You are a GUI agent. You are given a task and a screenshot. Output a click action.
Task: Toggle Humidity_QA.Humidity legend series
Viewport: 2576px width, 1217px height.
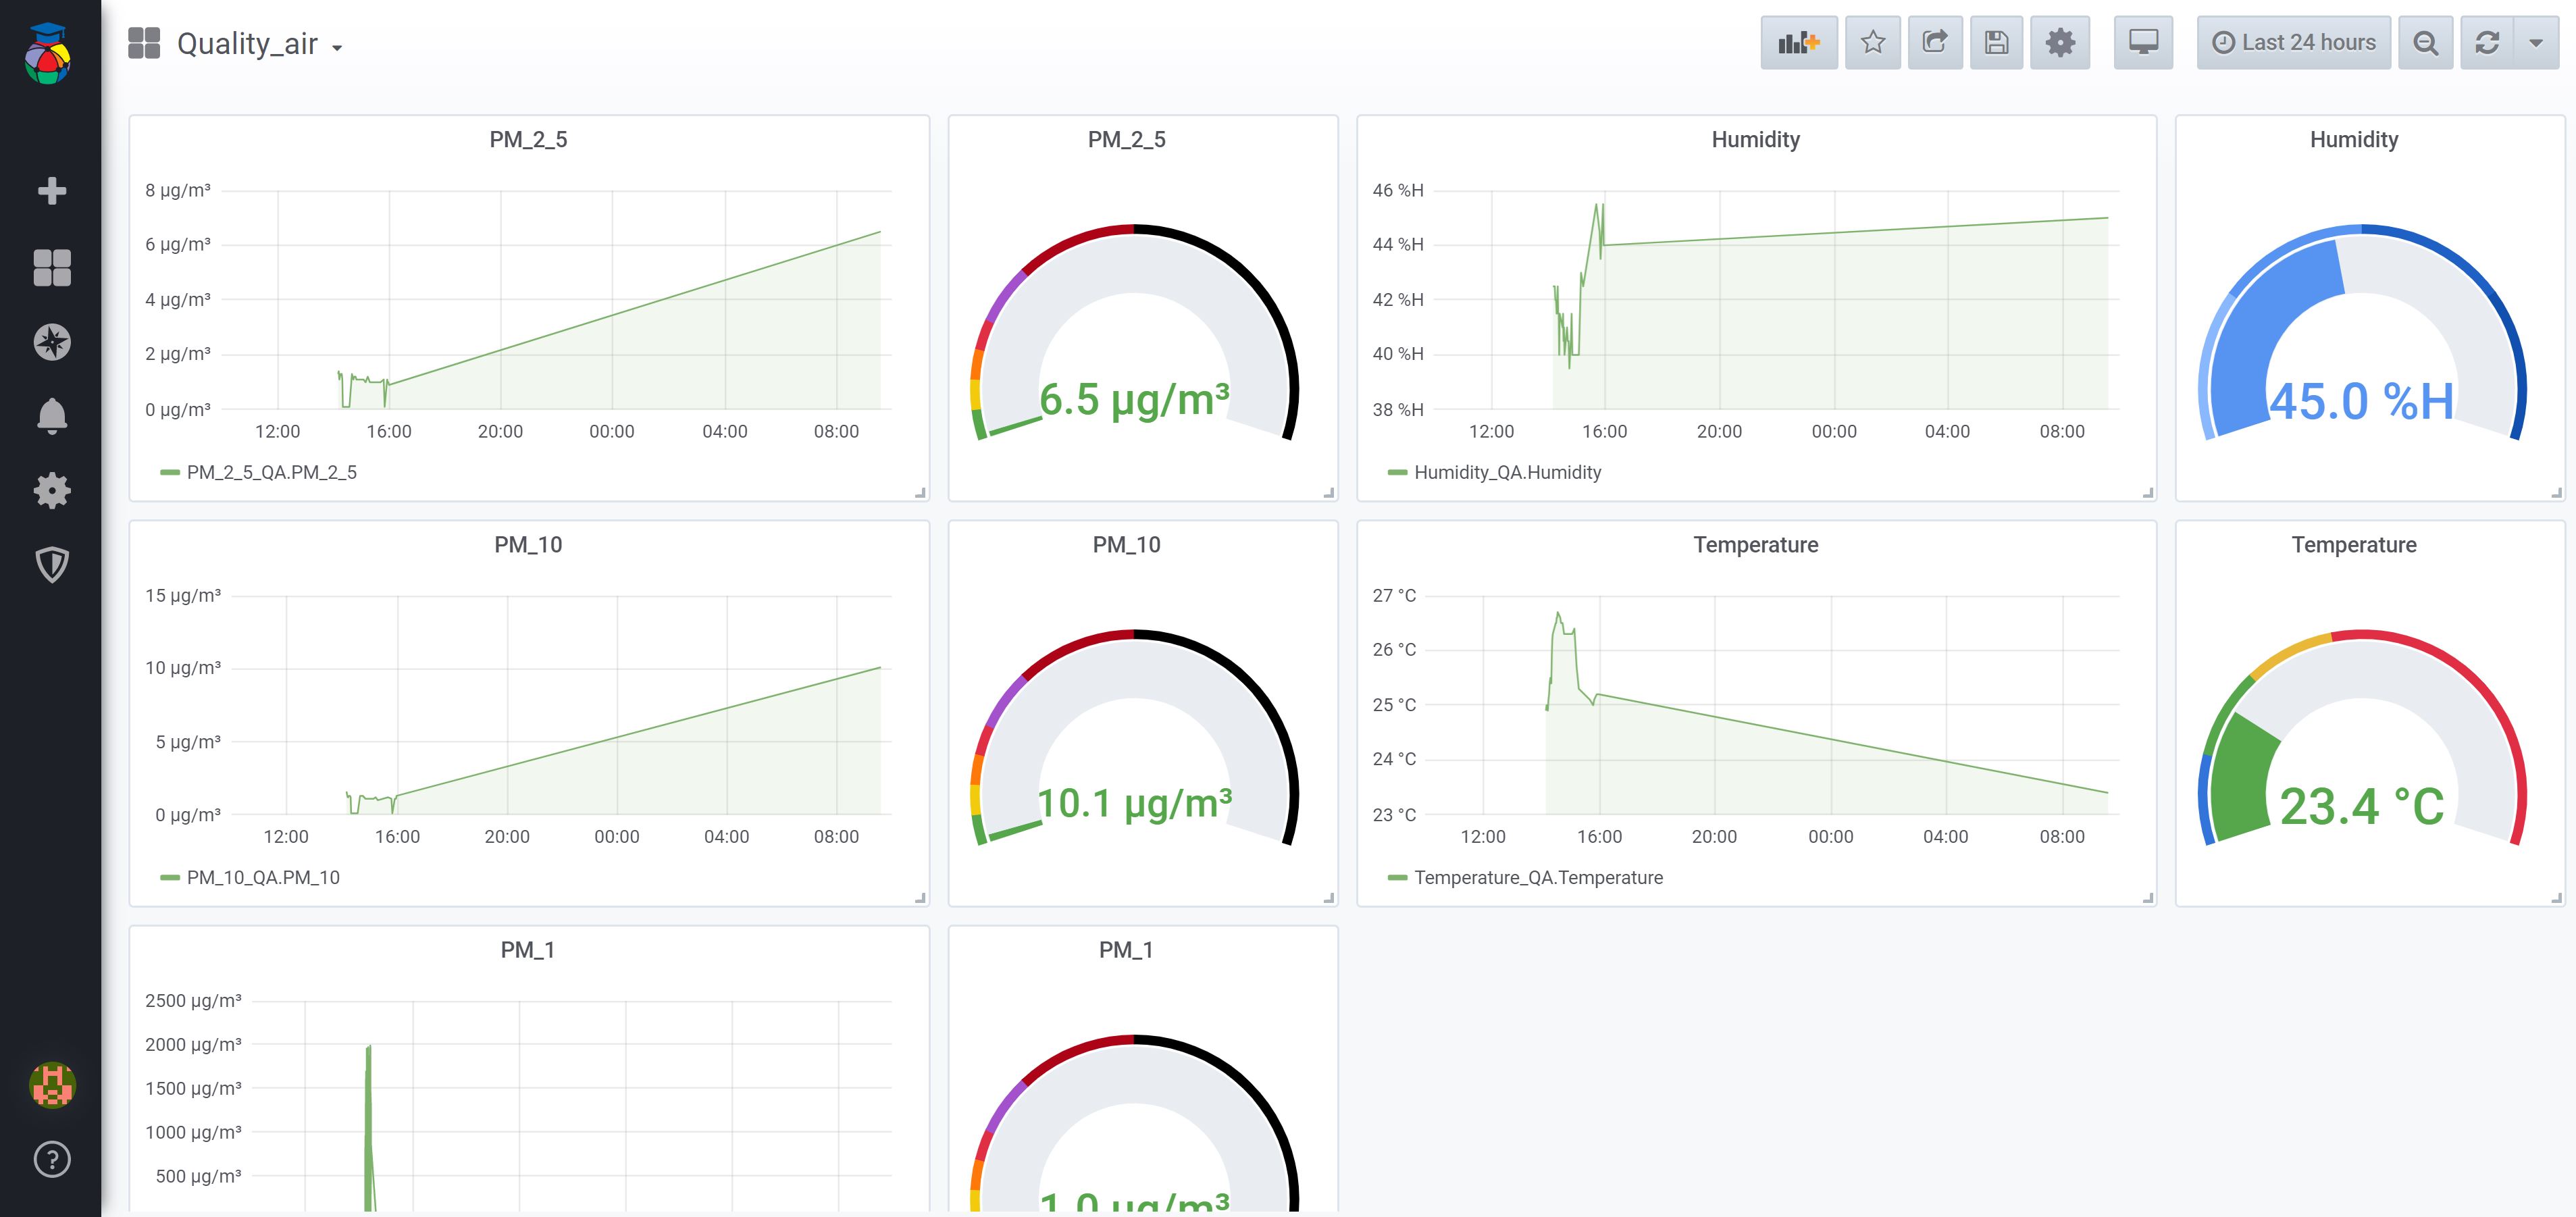1508,472
